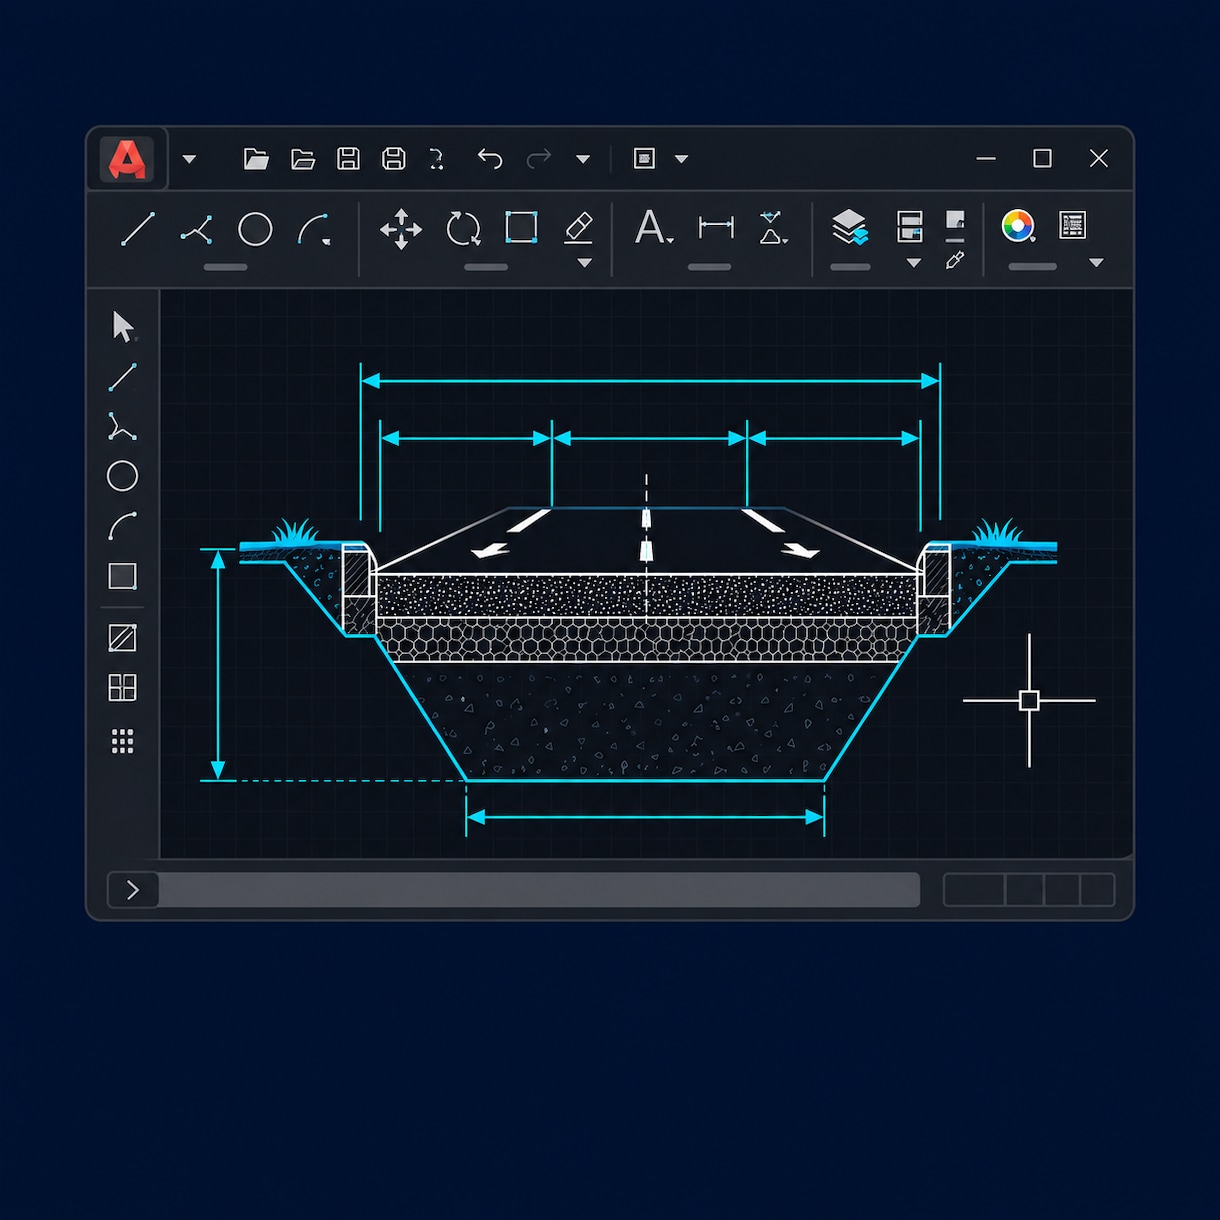This screenshot has height=1220, width=1220.
Task: Open the color wheel picker
Action: tap(1017, 226)
